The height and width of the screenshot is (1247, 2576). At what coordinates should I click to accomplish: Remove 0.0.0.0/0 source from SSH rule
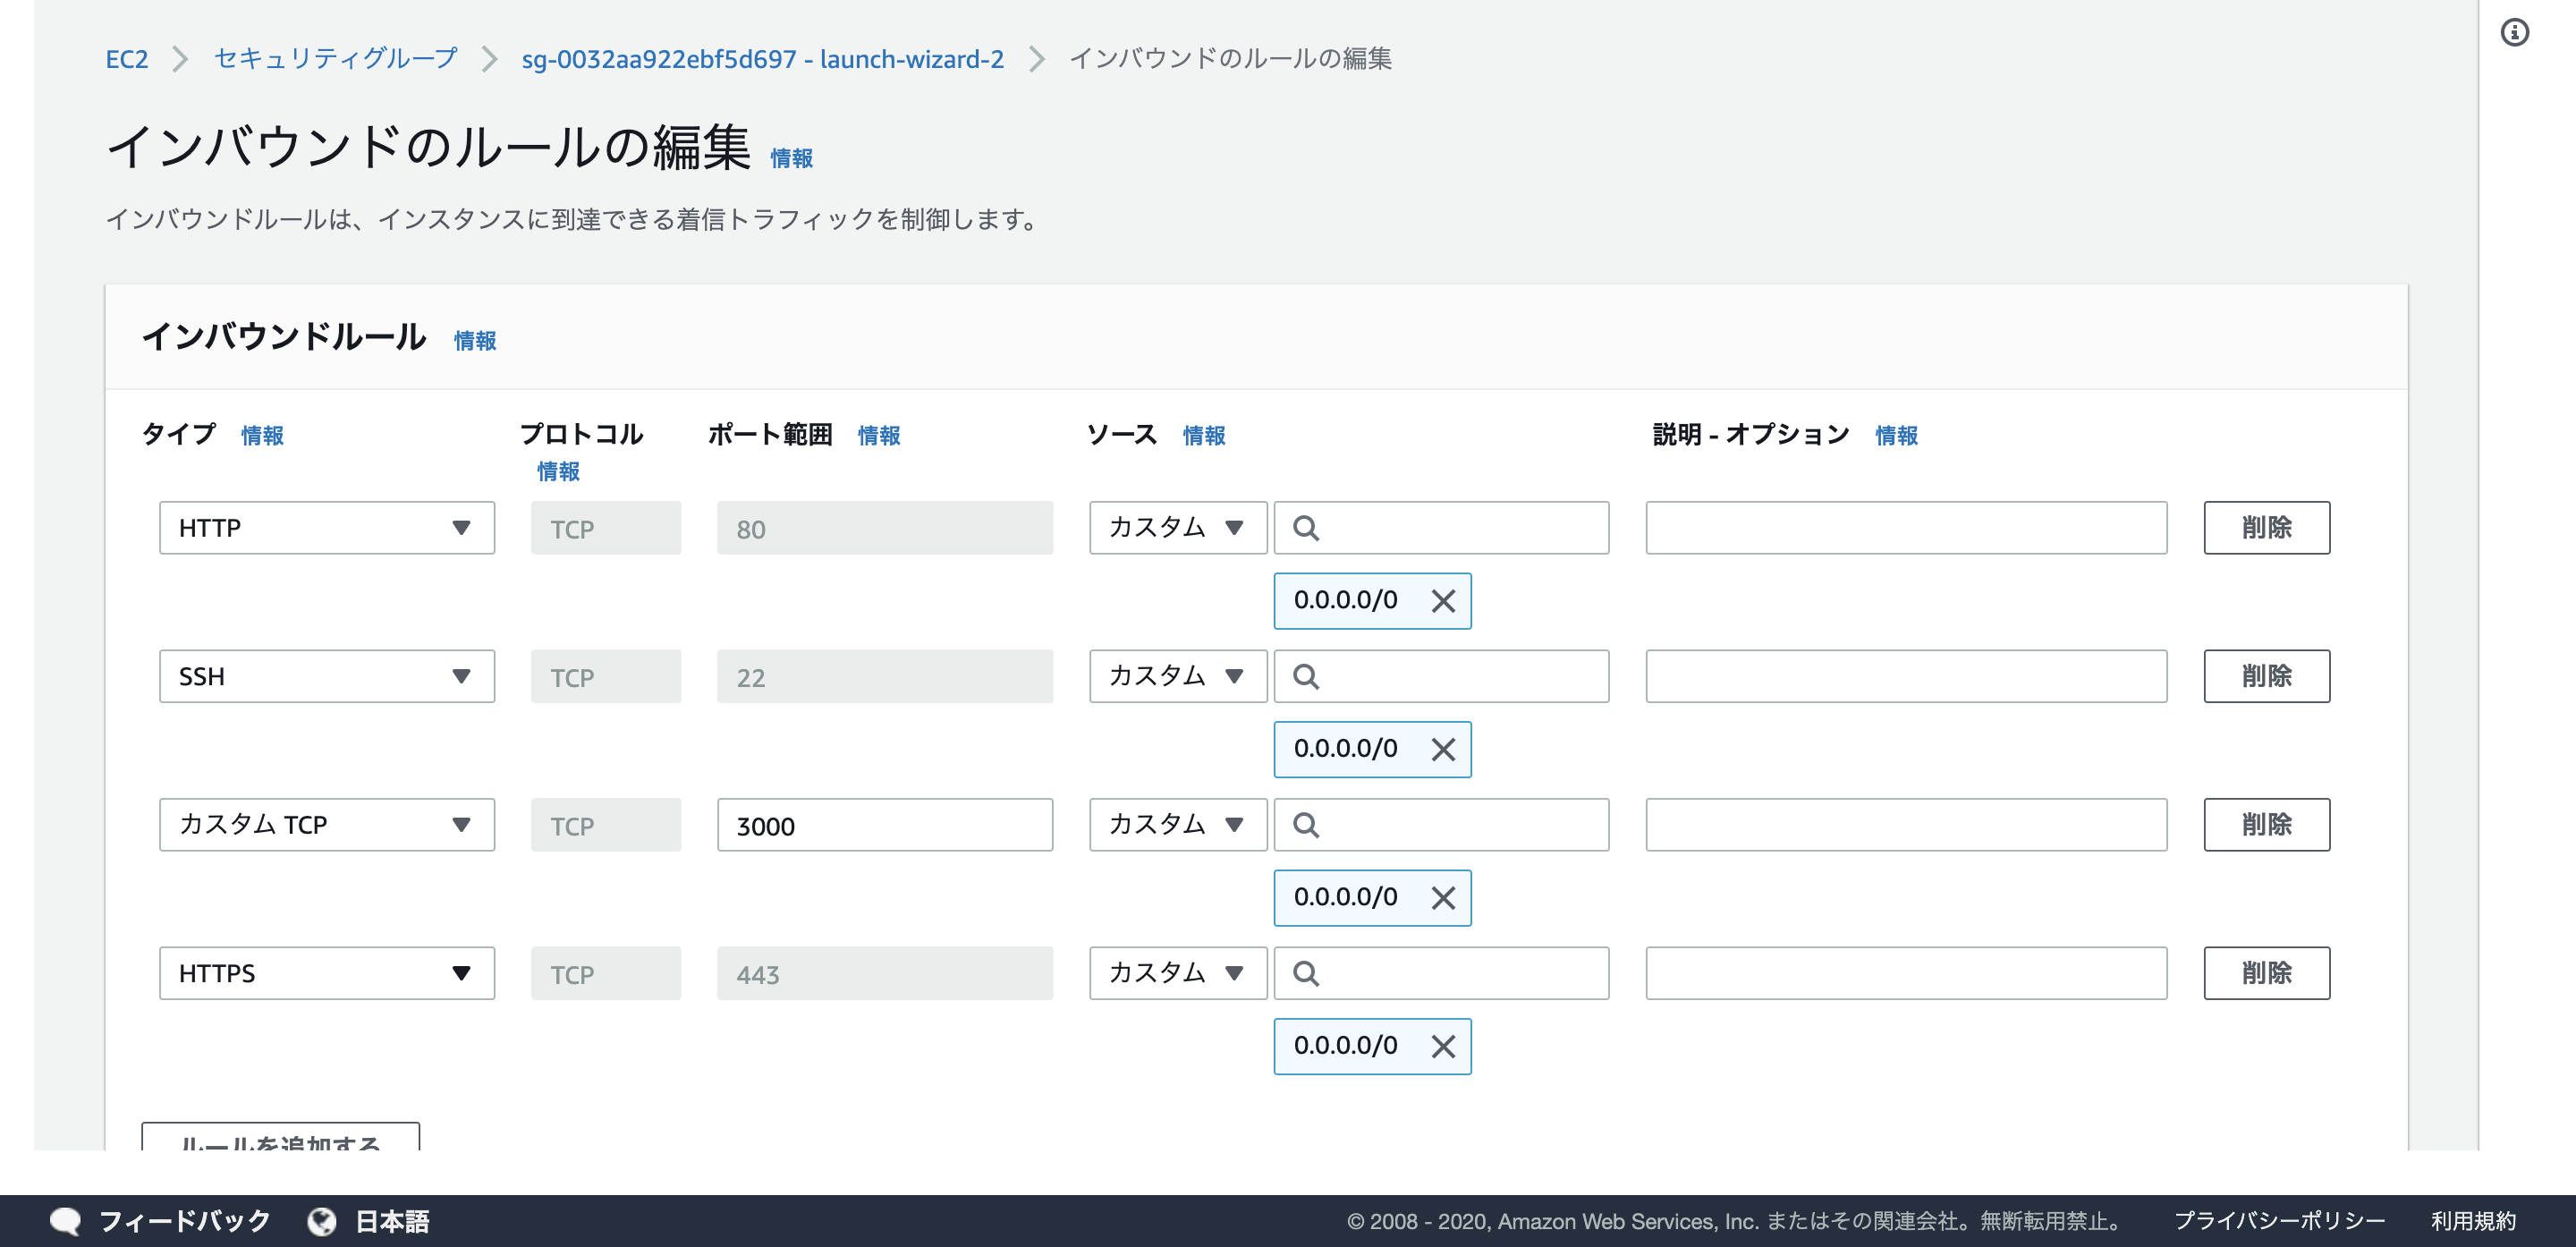tap(1443, 750)
